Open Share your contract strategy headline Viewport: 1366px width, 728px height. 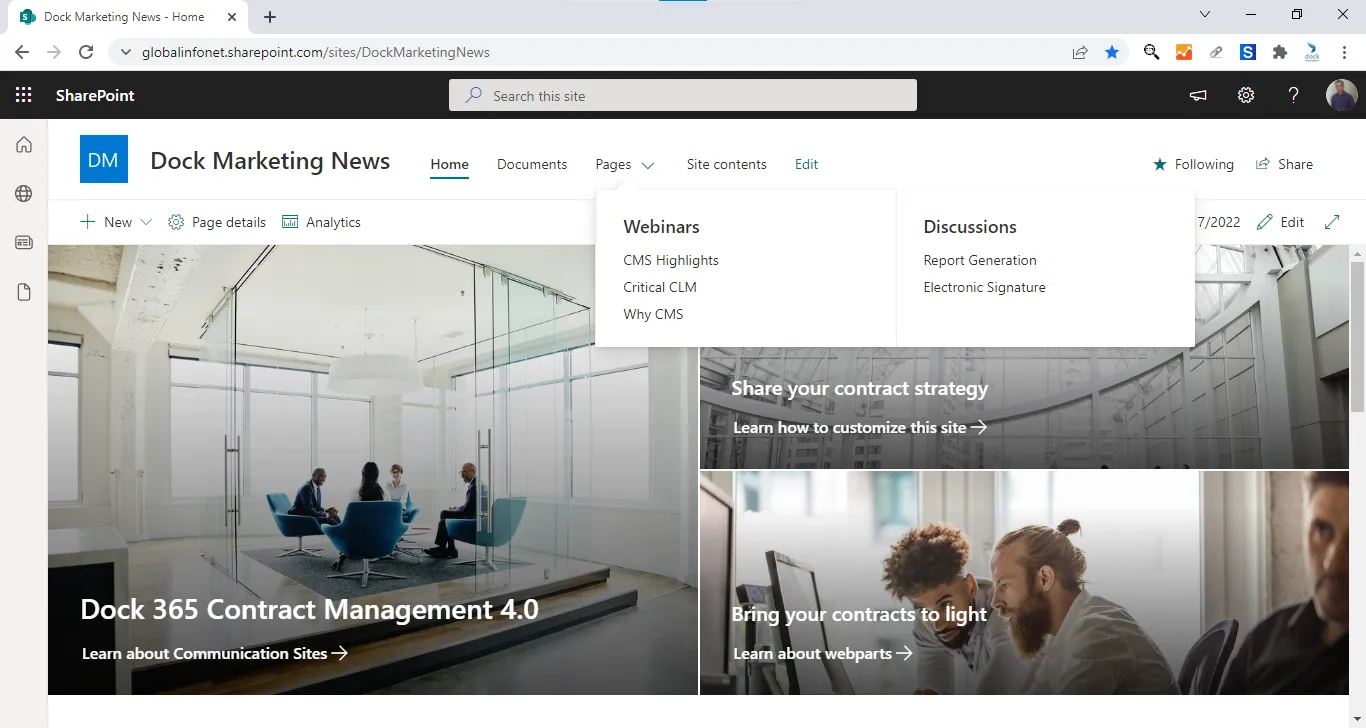click(x=860, y=389)
